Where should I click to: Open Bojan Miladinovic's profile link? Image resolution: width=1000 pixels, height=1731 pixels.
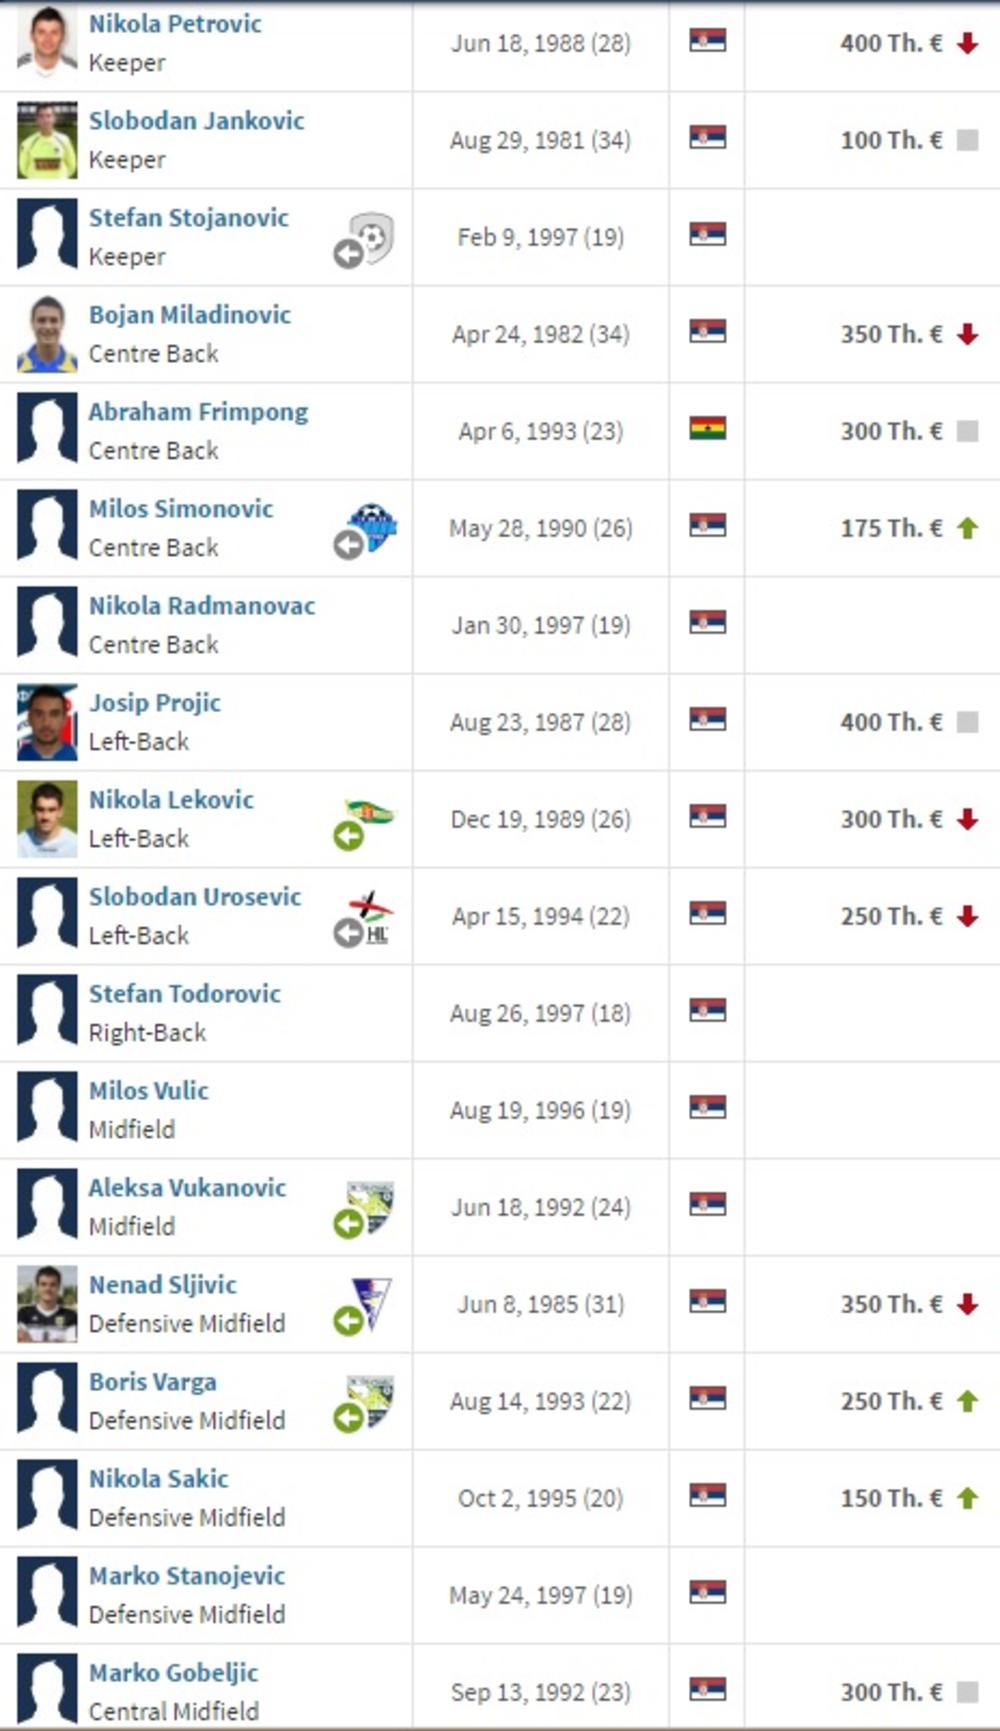pos(190,315)
